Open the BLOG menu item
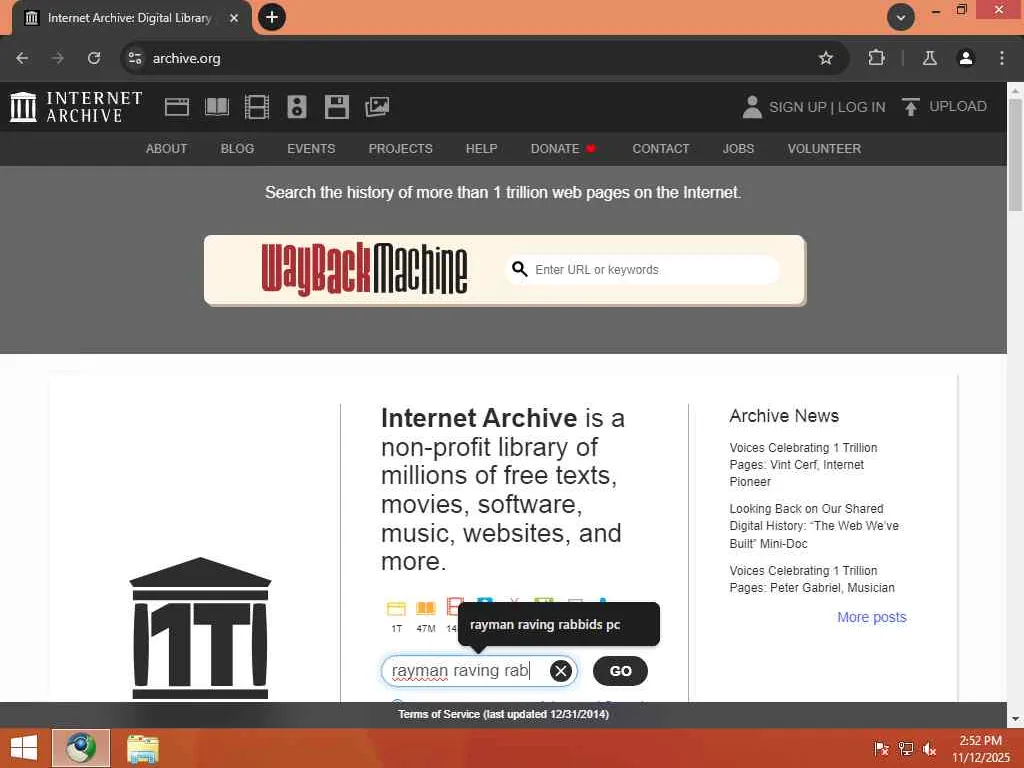The height and width of the screenshot is (768, 1024). [x=237, y=149]
